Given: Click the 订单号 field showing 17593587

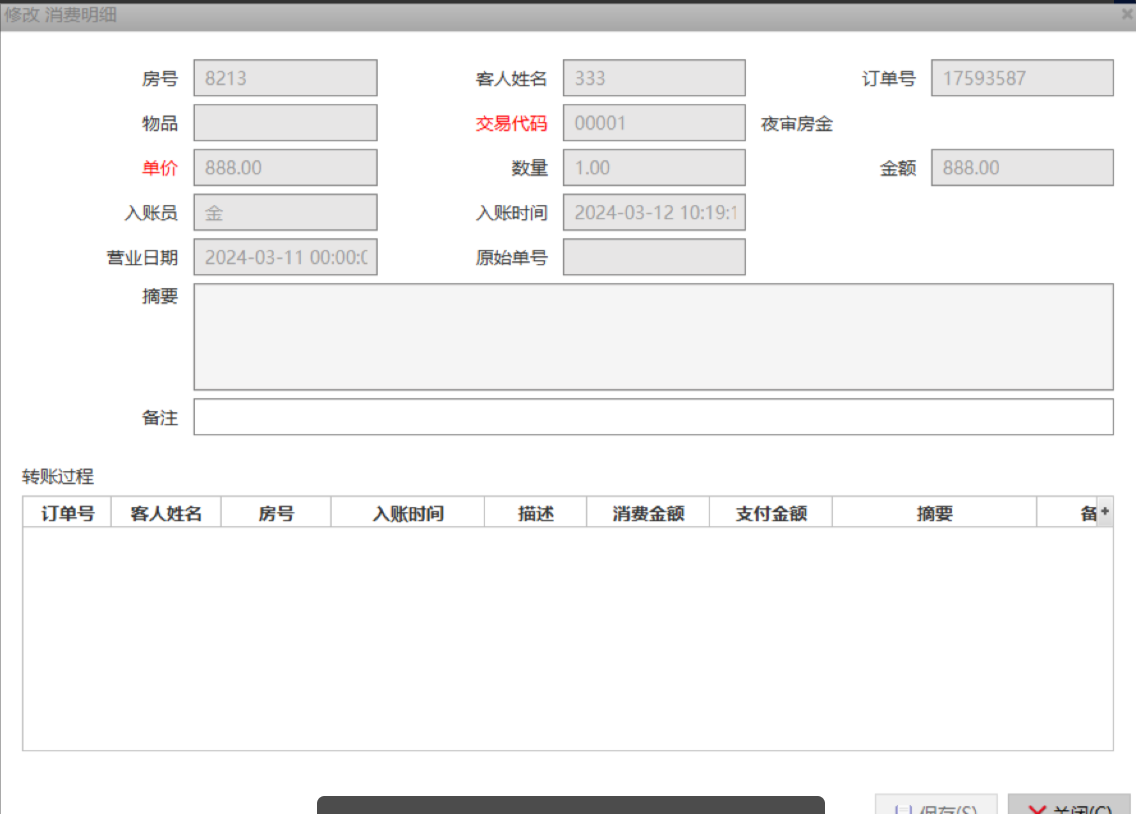Looking at the screenshot, I should pos(1022,78).
